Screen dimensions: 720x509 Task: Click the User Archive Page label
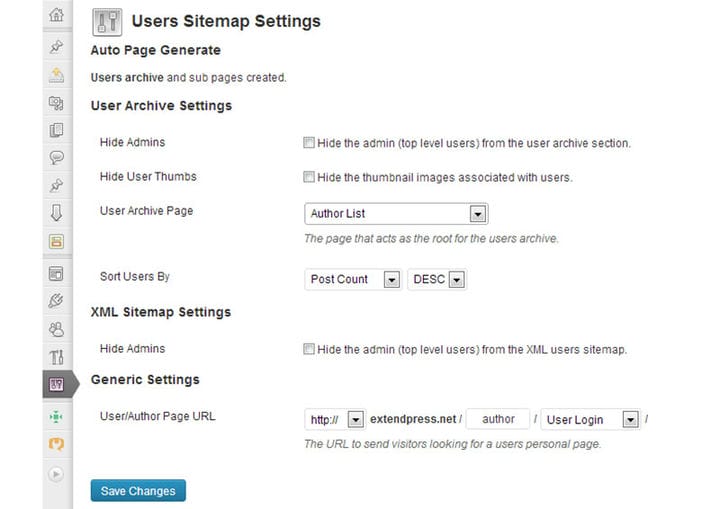tap(146, 211)
